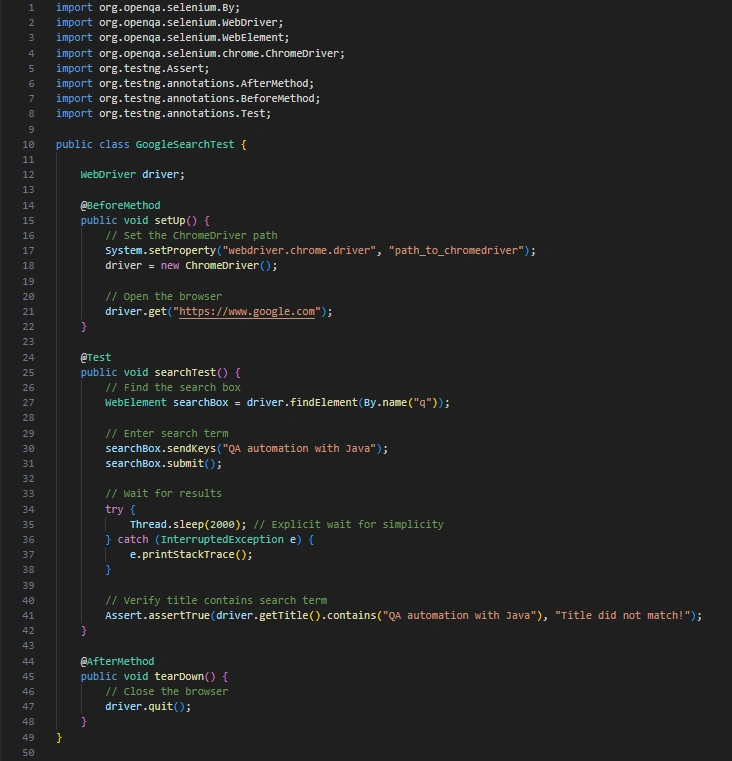Click the comment '// Set the ChromeDriver path'

pyautogui.click(x=191, y=236)
